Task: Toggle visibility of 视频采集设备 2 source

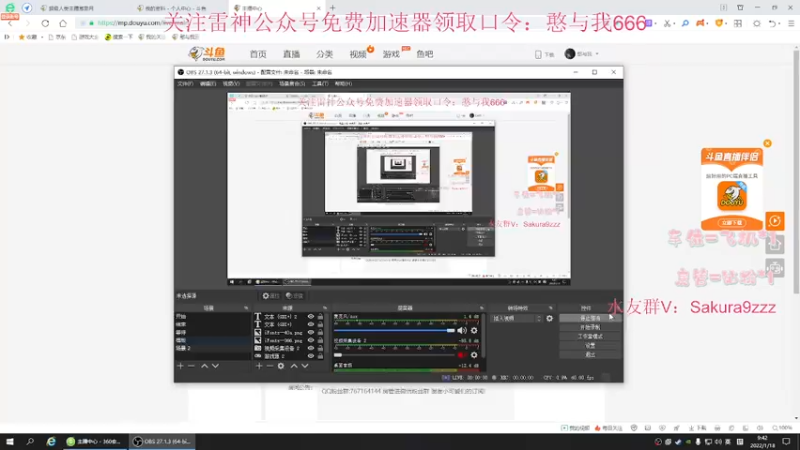Action: click(311, 348)
